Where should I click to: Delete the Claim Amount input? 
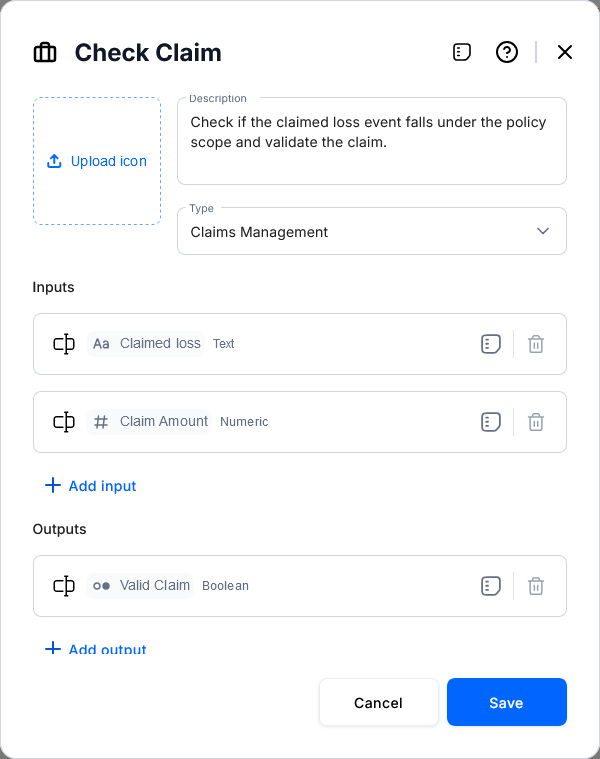(536, 422)
